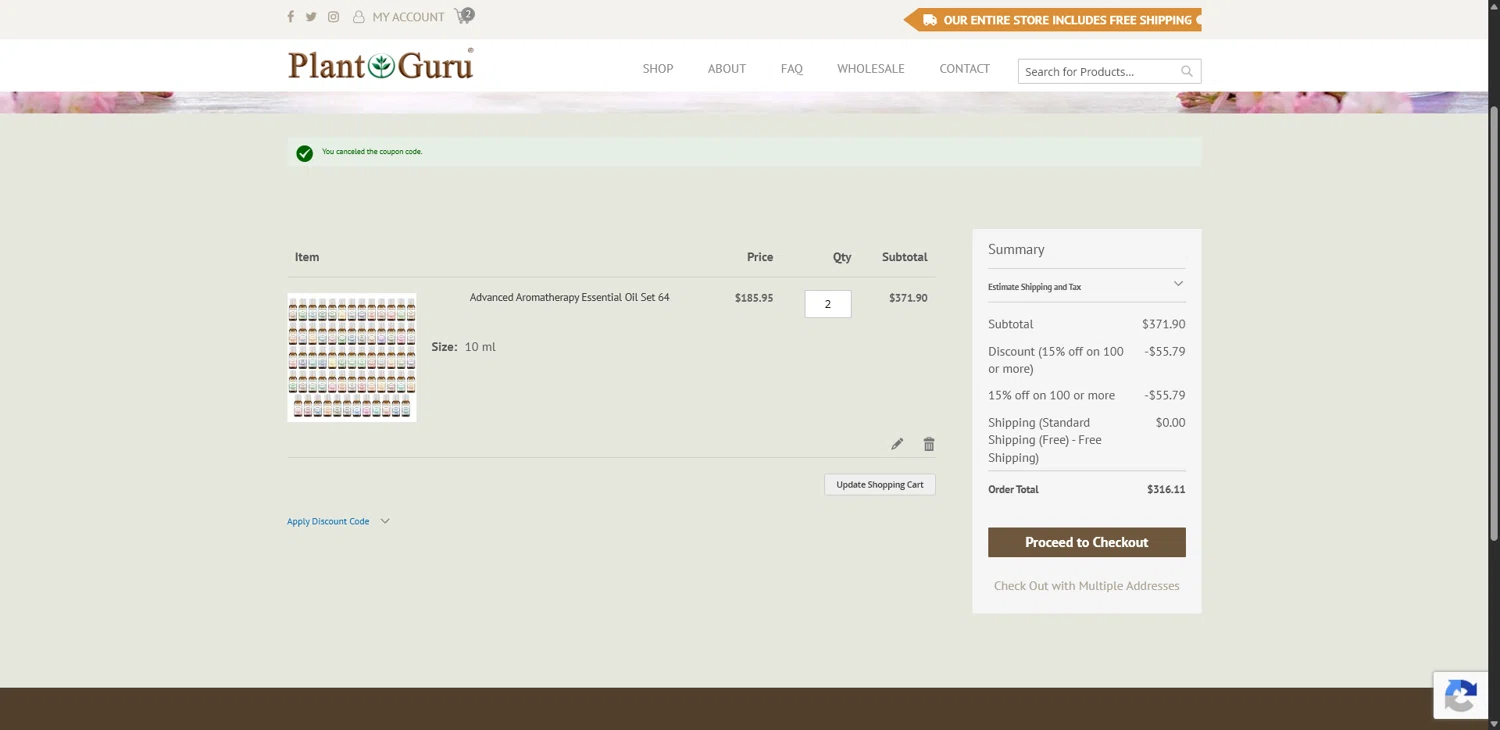Open Advanced Aromatherapy Essential Oil Set 64 link

[570, 297]
